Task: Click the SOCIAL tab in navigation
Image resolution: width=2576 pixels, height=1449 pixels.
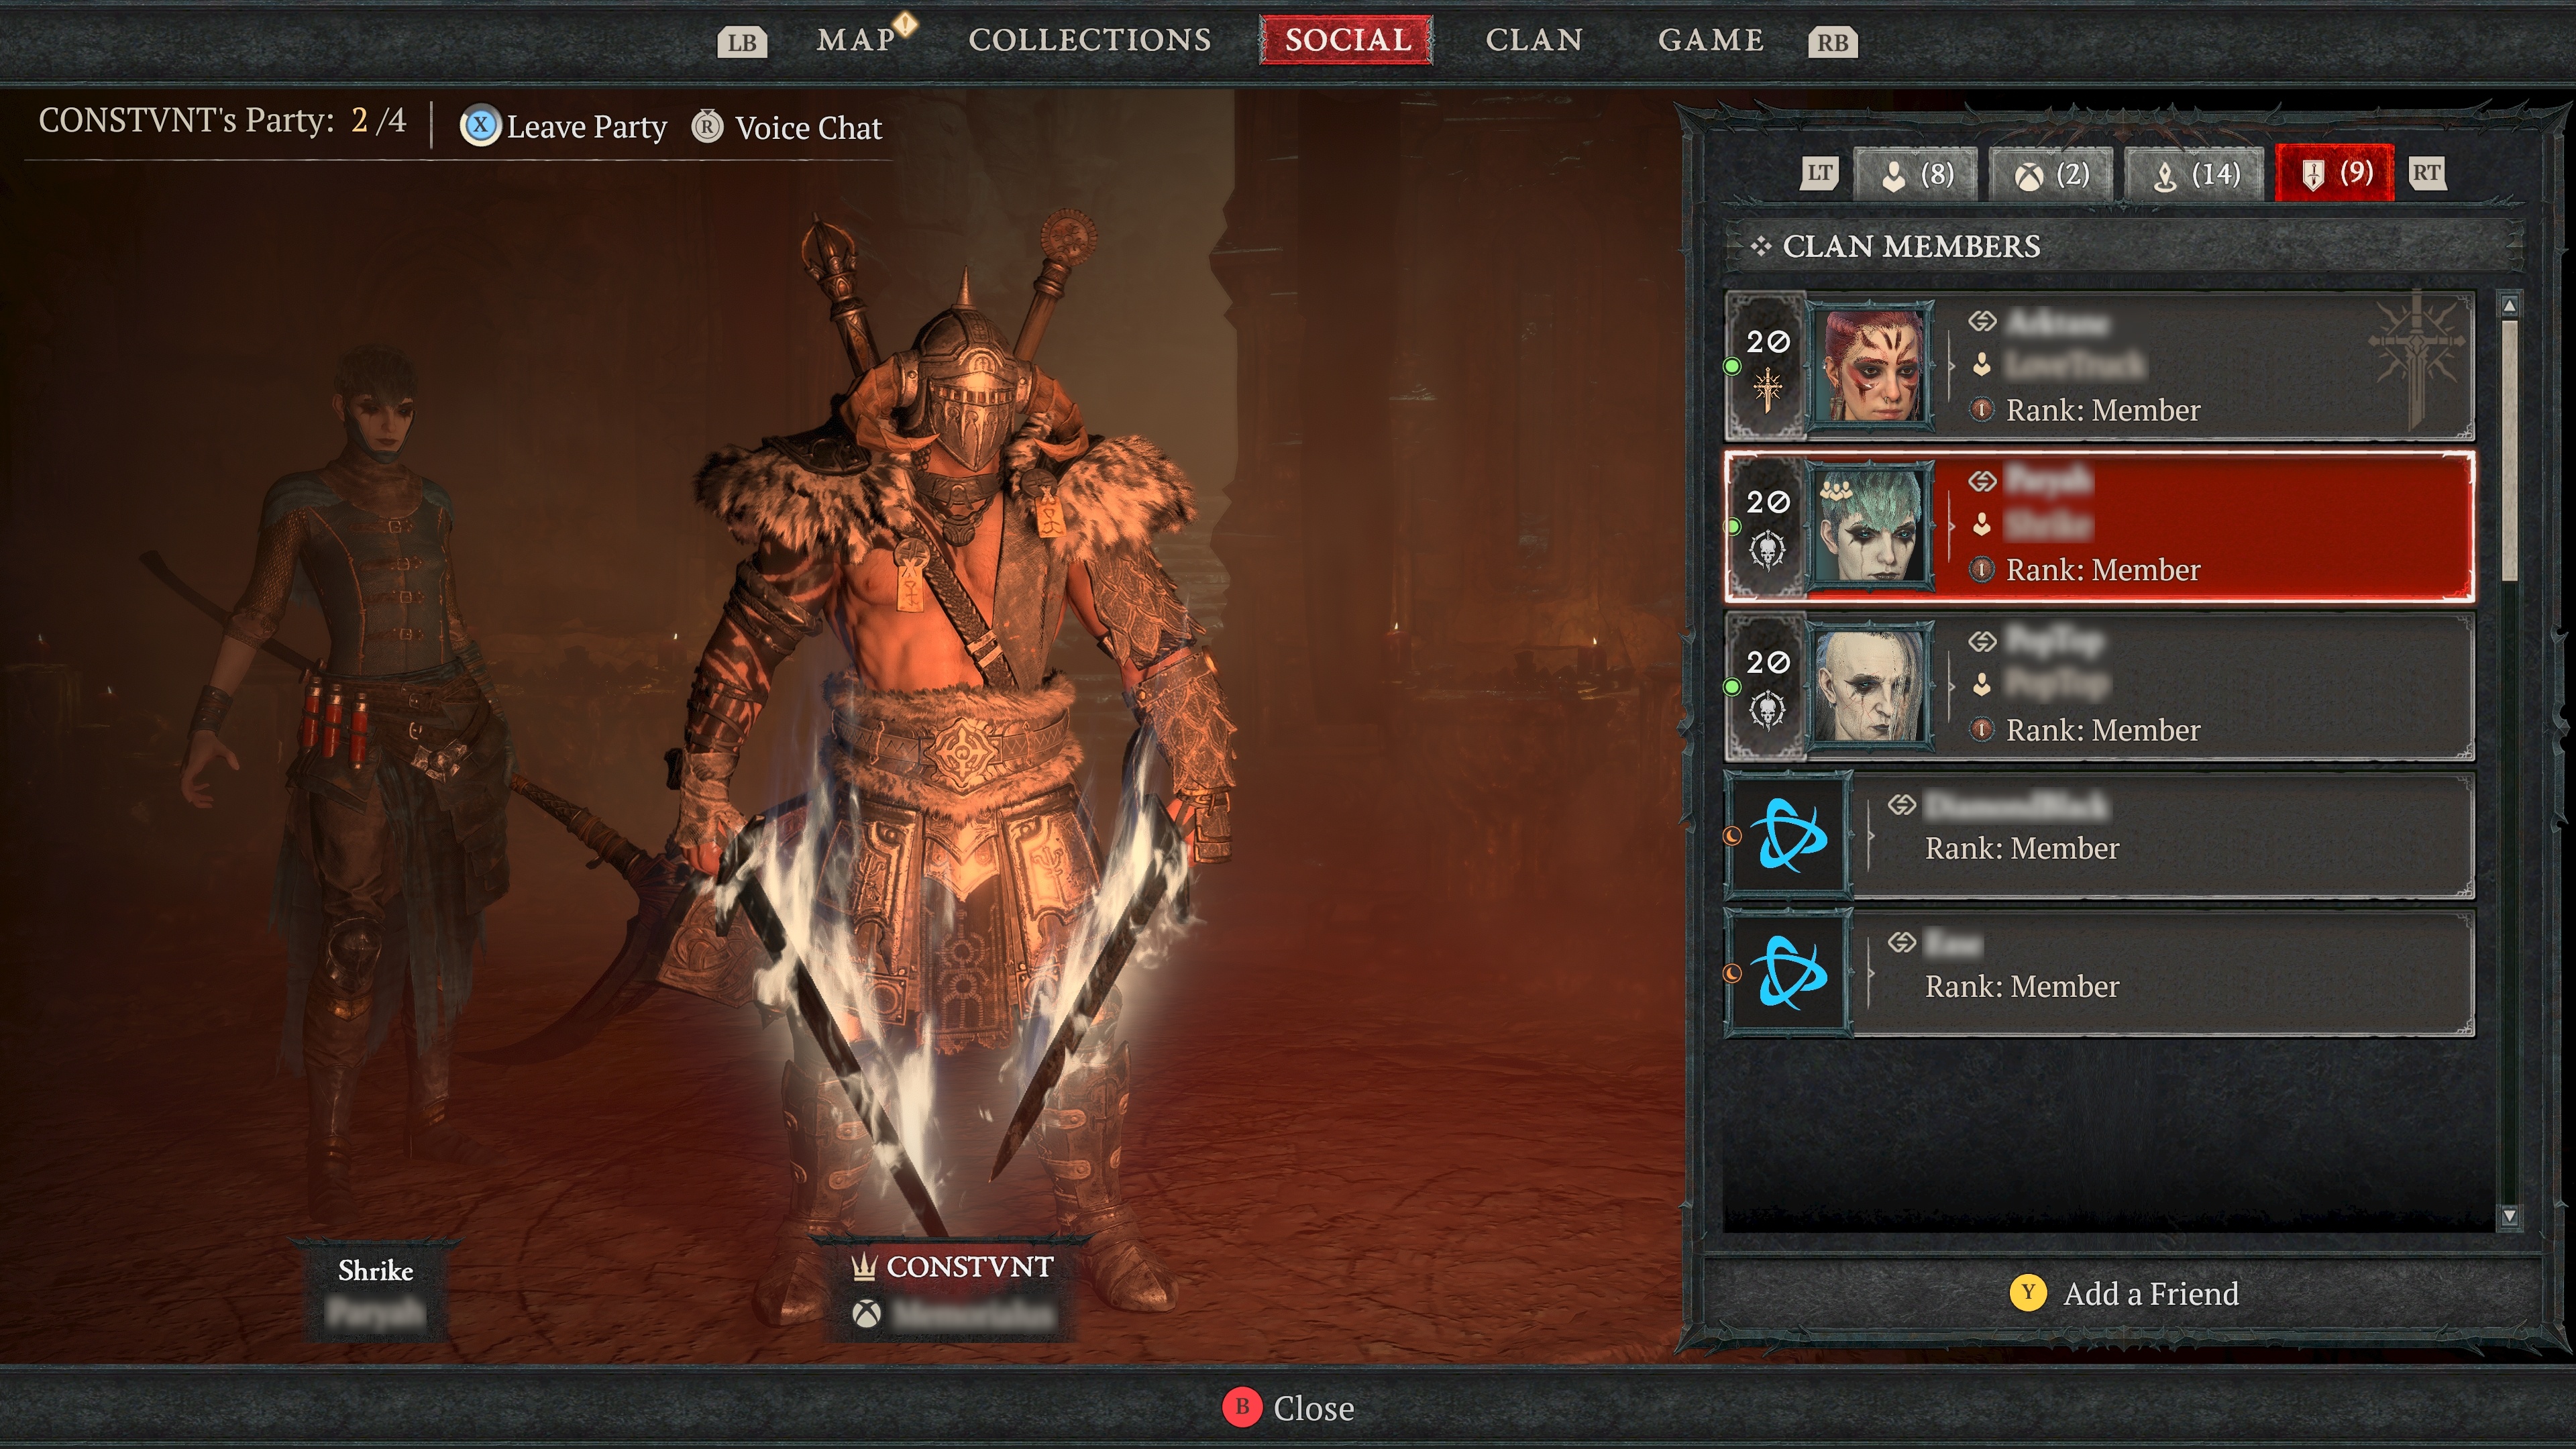Action: [1348, 39]
